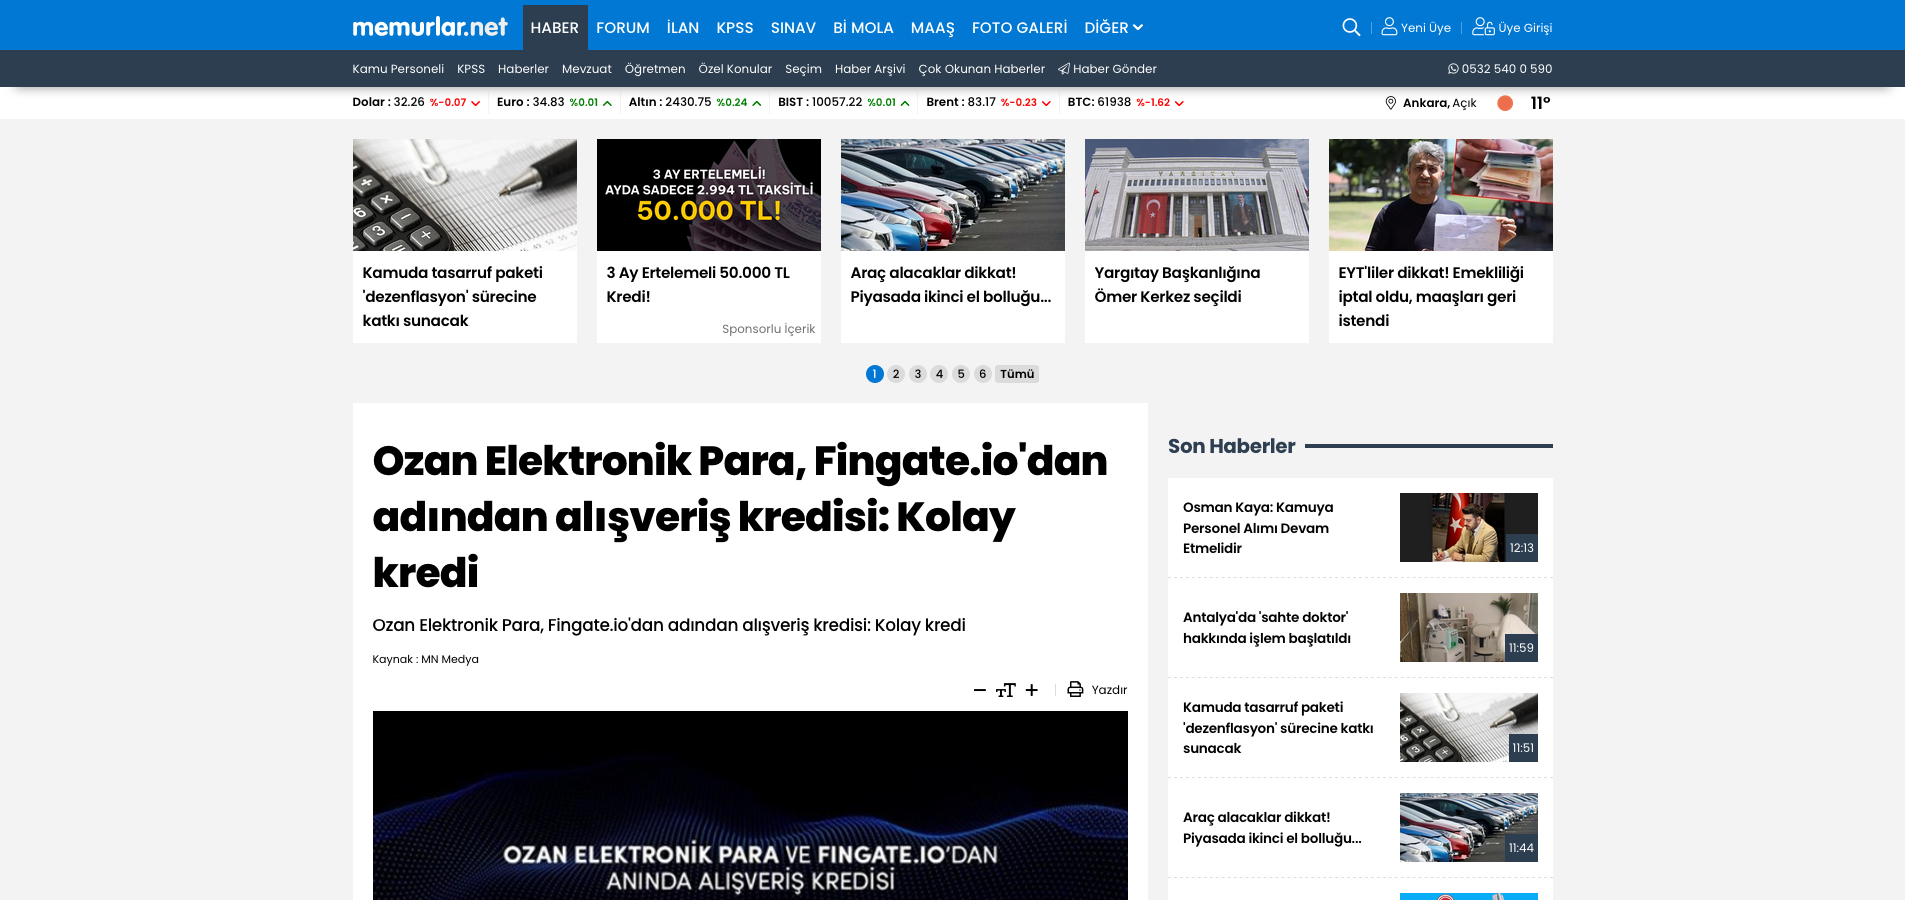1905x900 pixels.
Task: Click the BIST up arrow indicator
Action: pos(905,103)
